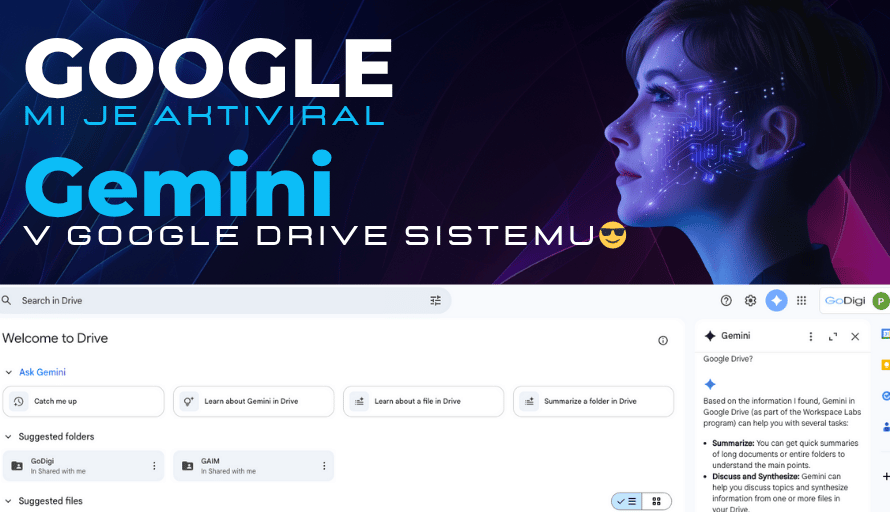Open more actions for GAIM folder
Viewport: 890px width, 512px height.
[324, 466]
